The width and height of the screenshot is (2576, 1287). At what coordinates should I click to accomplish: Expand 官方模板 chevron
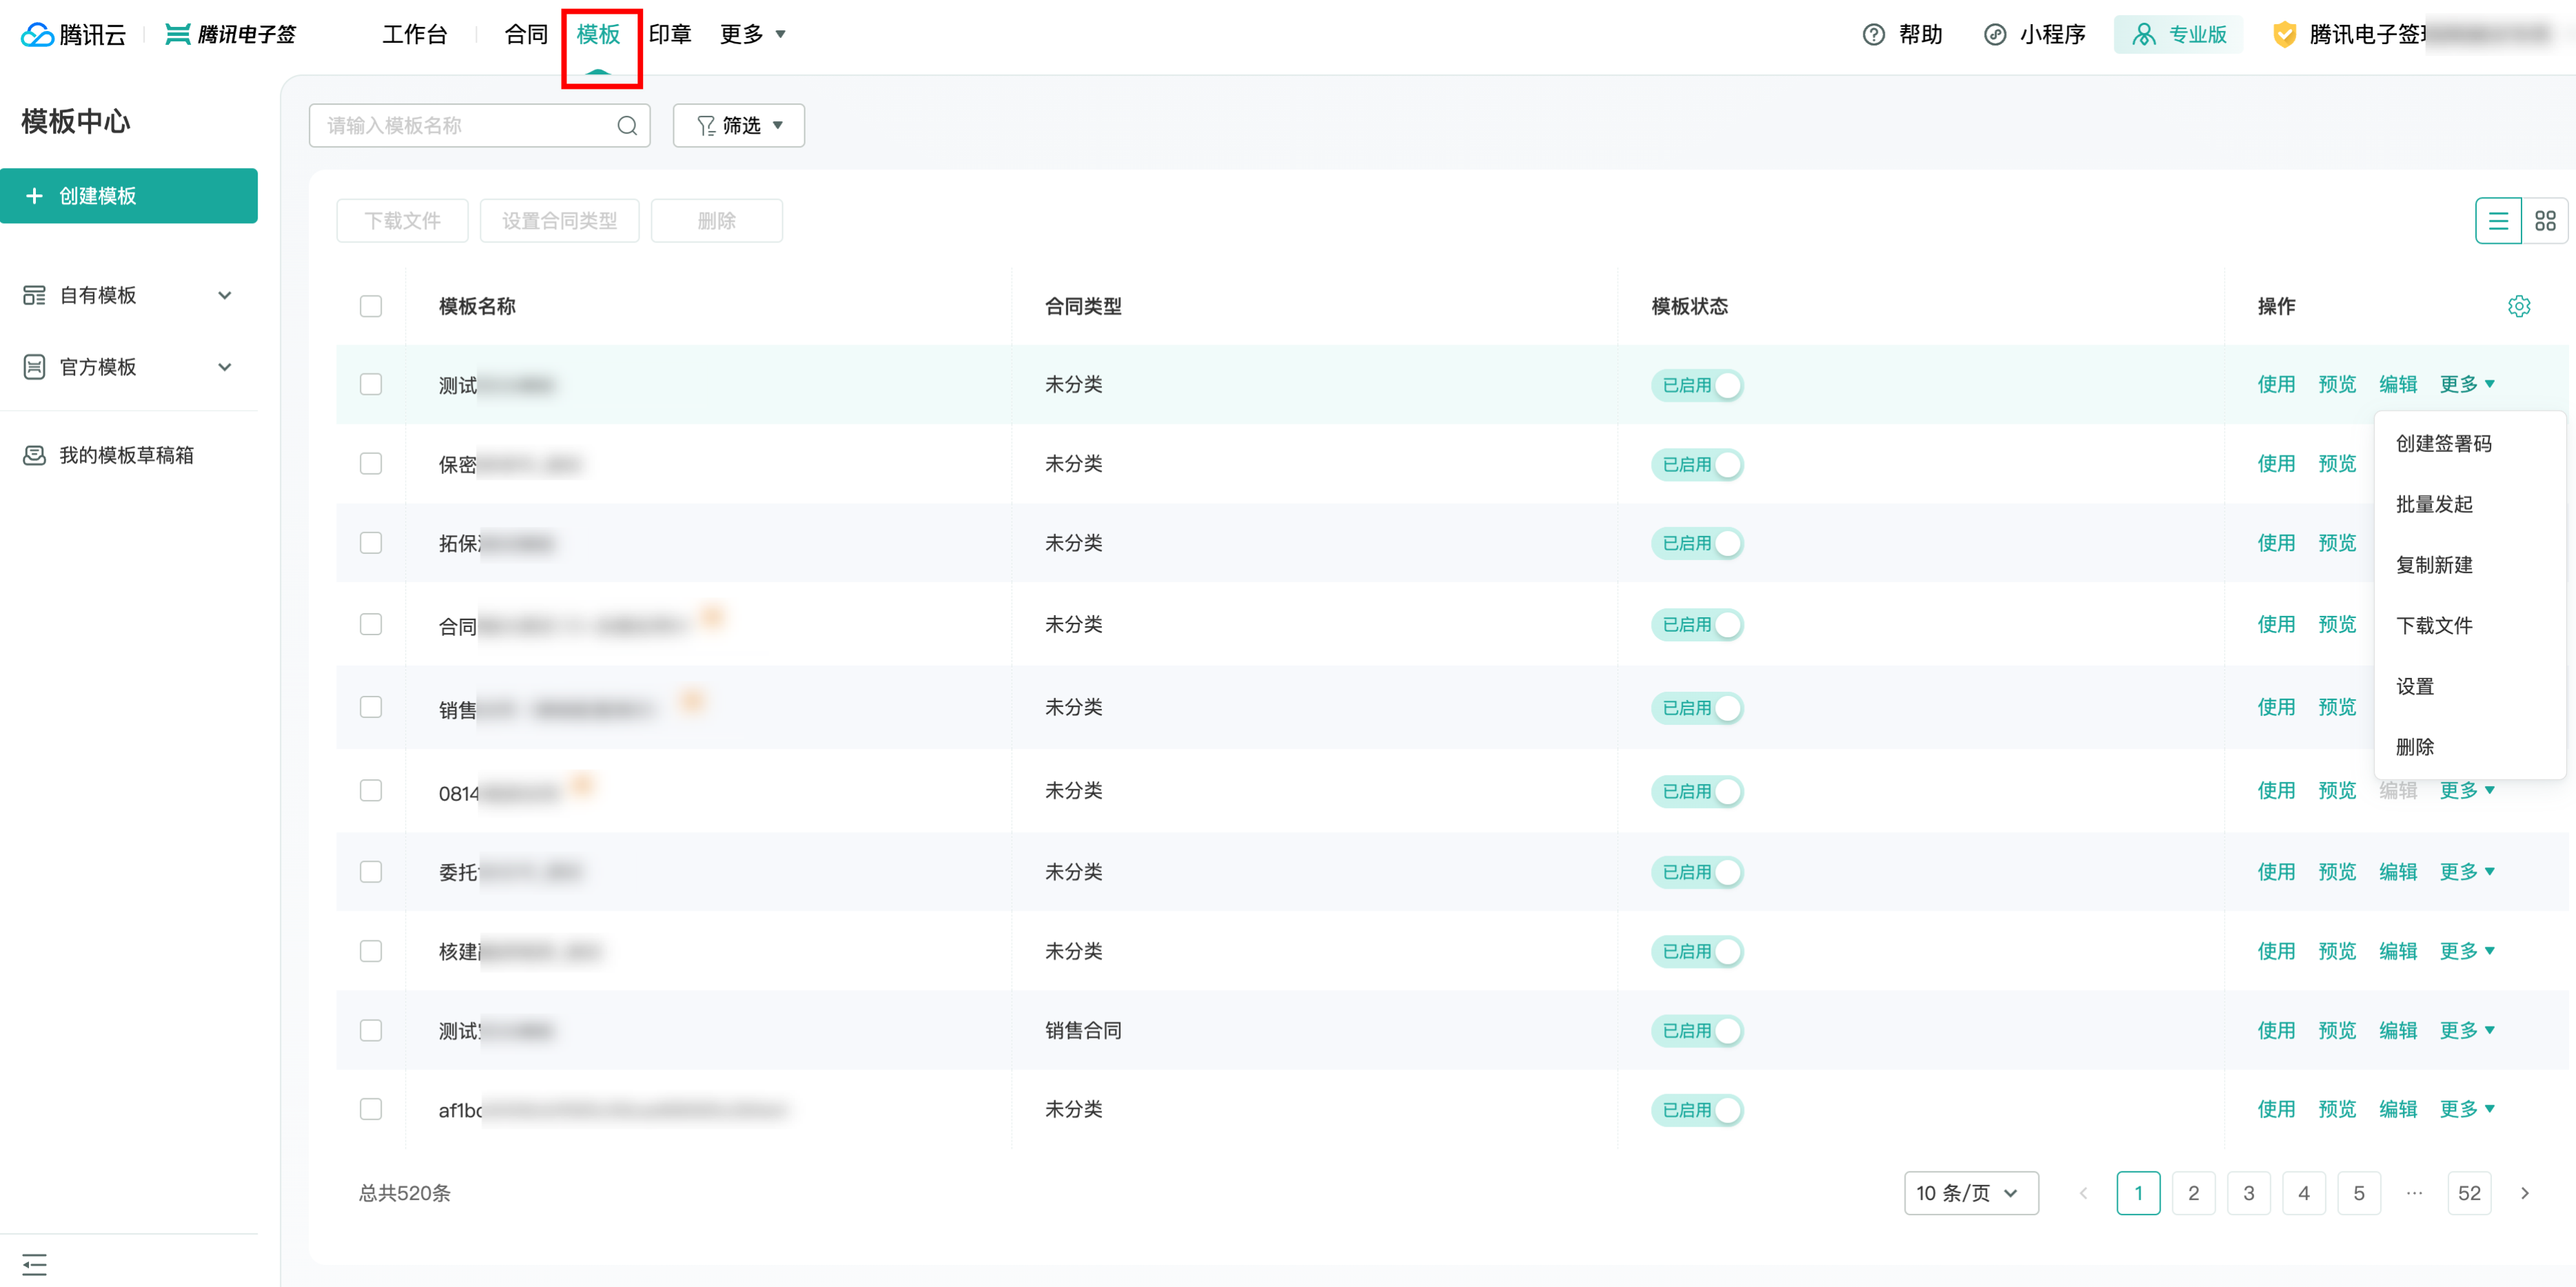(225, 367)
